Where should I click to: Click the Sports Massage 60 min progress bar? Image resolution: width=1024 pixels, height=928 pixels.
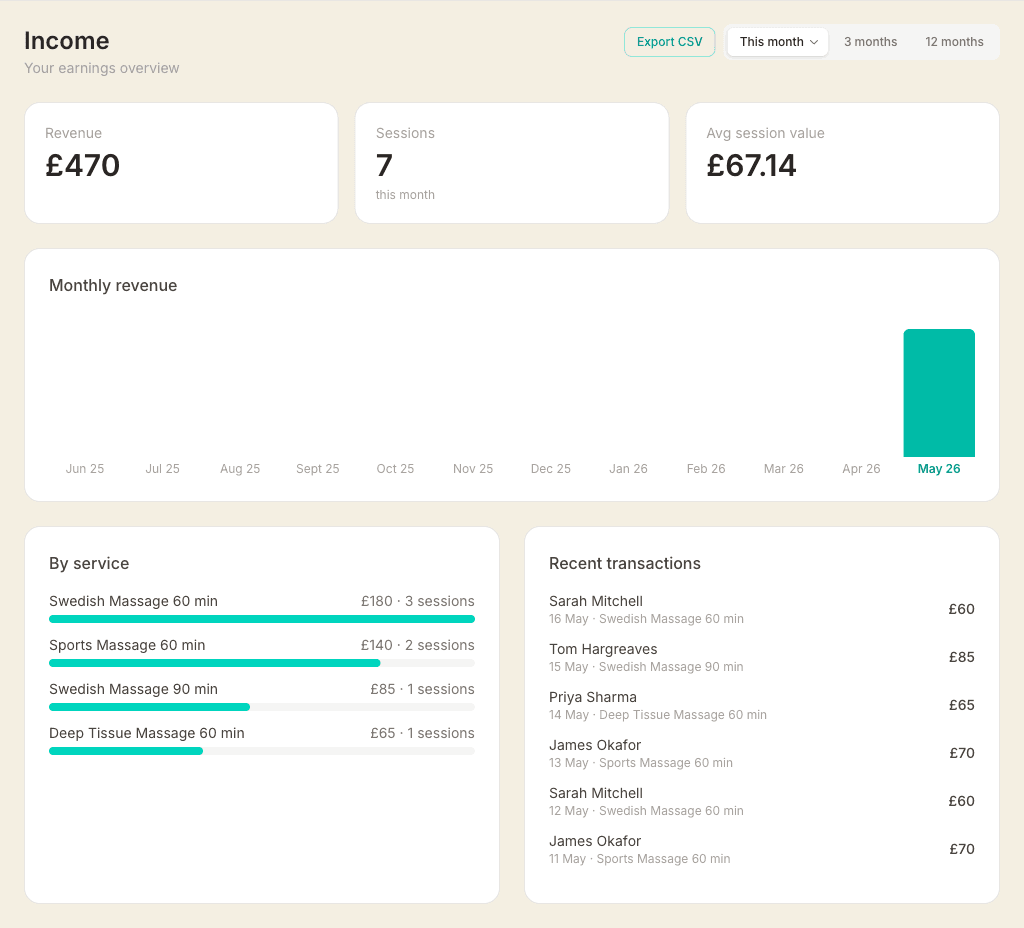coord(262,663)
